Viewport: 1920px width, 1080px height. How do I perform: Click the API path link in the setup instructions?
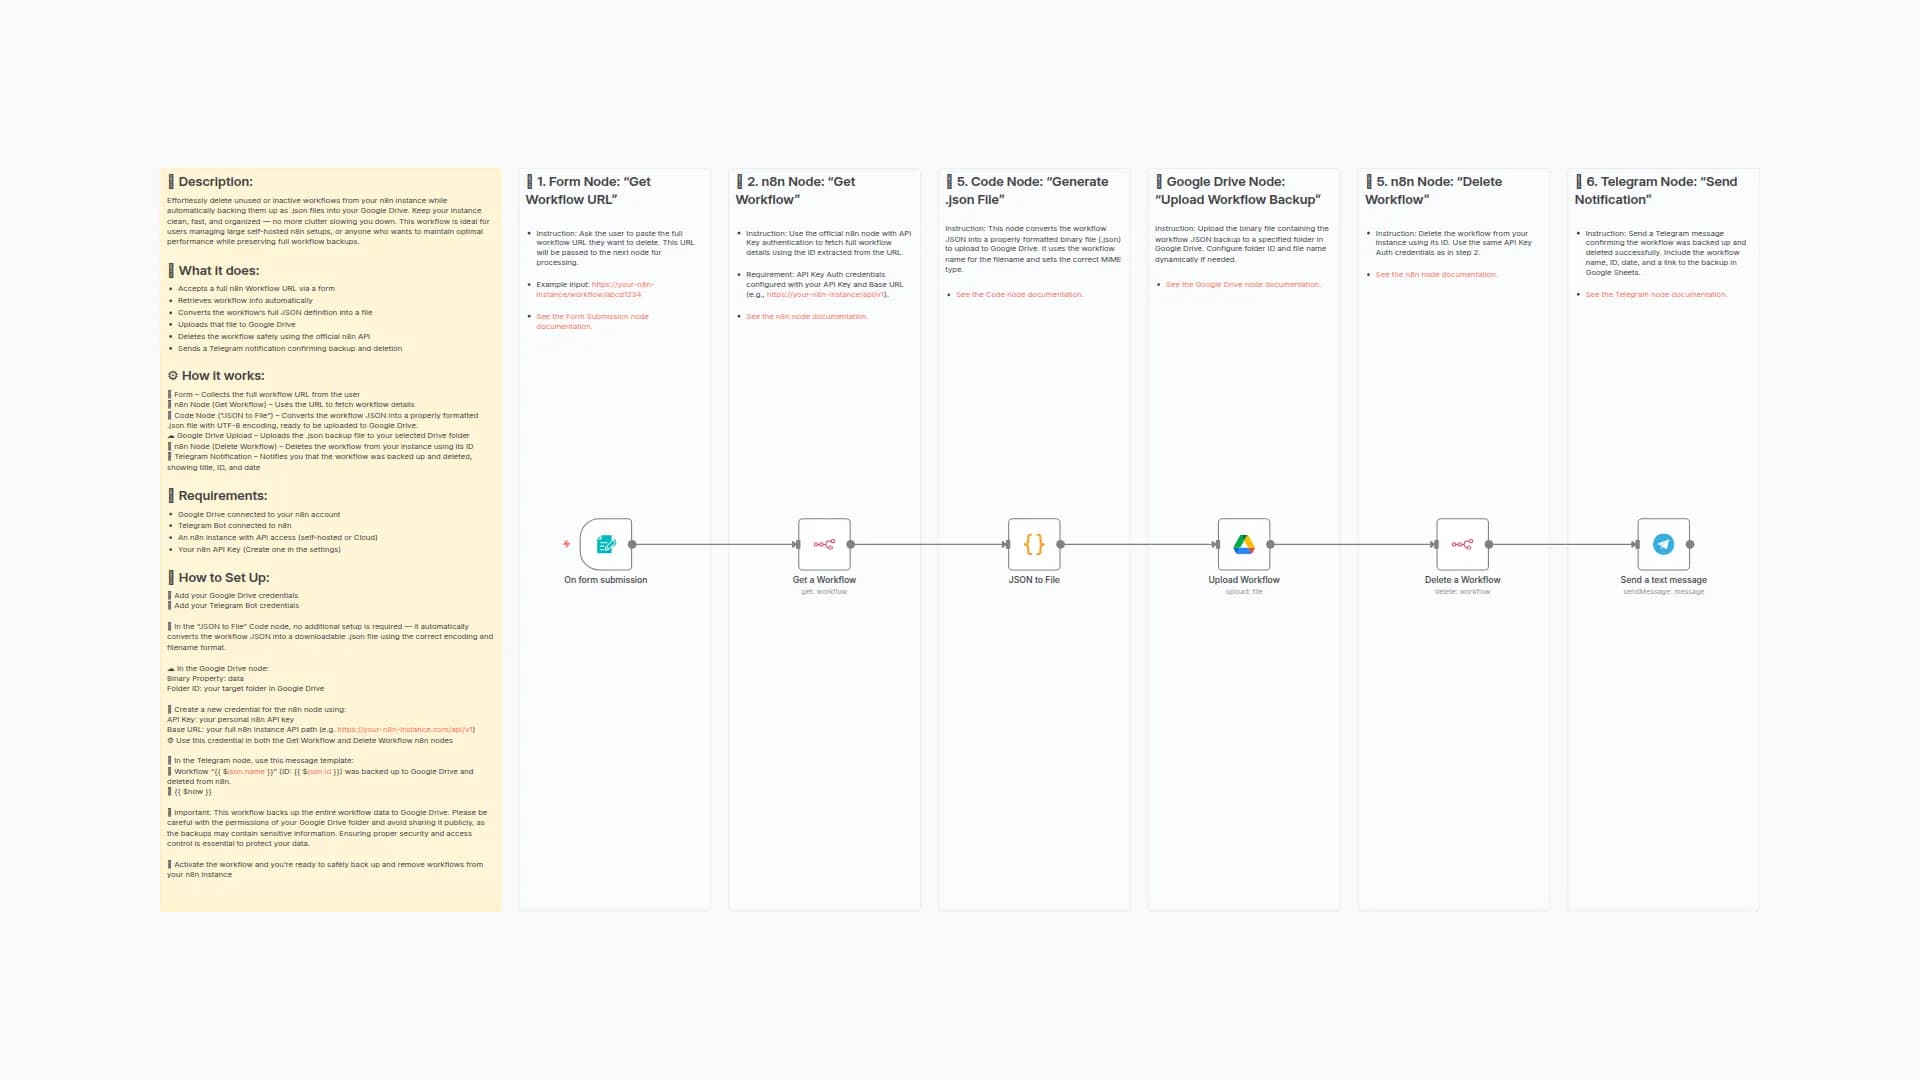pos(405,729)
